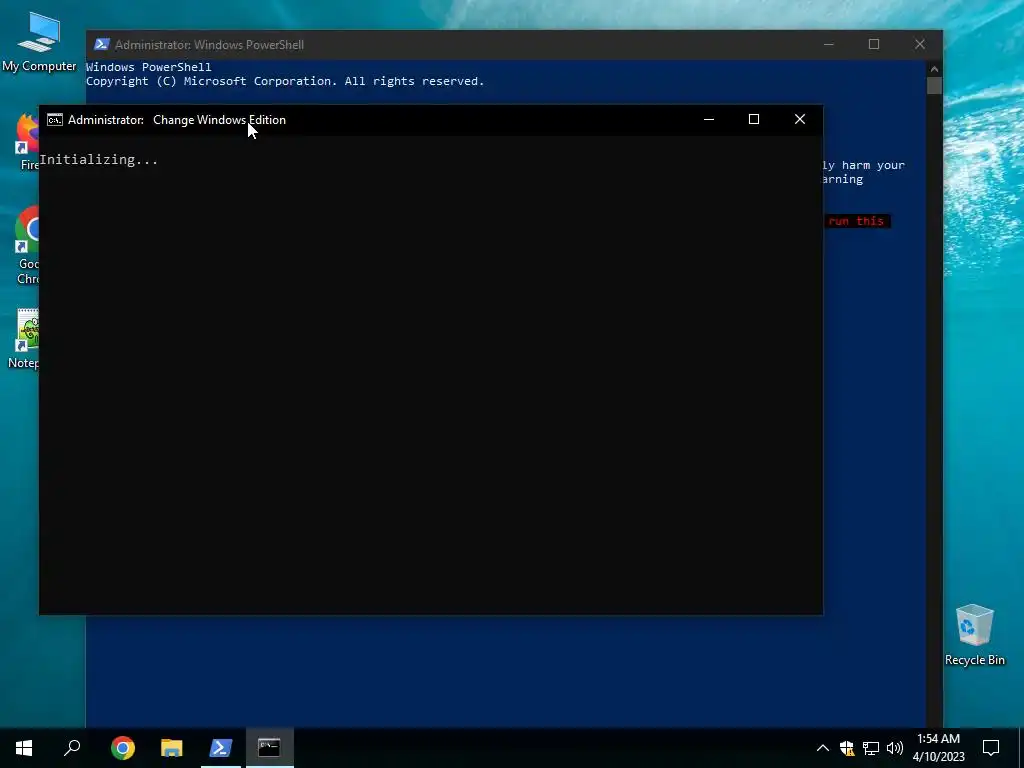Launch Google Chrome from taskbar
This screenshot has height=768, width=1024.
pyautogui.click(x=123, y=748)
